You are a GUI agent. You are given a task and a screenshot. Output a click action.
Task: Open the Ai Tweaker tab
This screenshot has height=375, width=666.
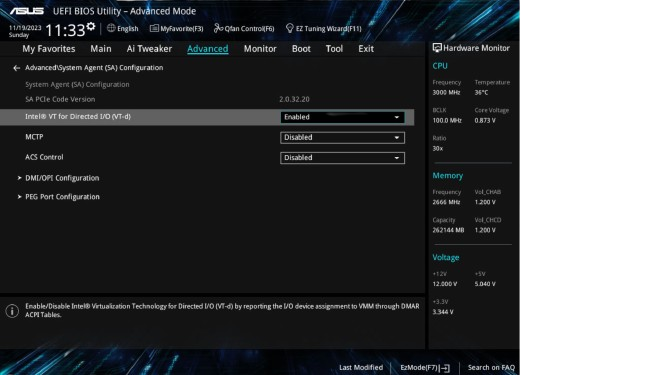(149, 49)
